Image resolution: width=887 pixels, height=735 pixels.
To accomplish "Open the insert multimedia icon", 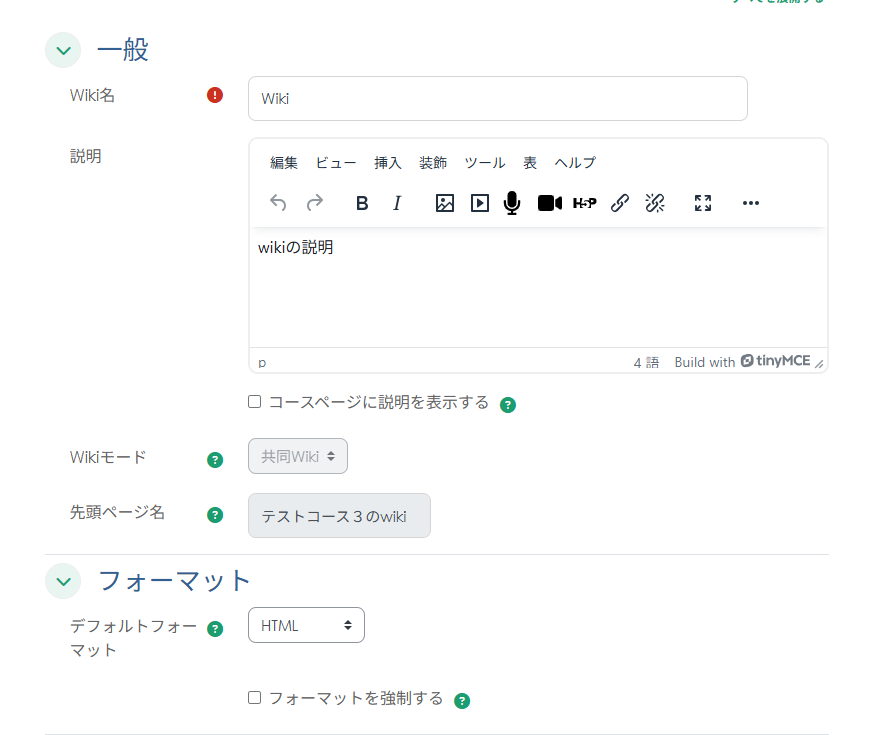I will (x=480, y=203).
